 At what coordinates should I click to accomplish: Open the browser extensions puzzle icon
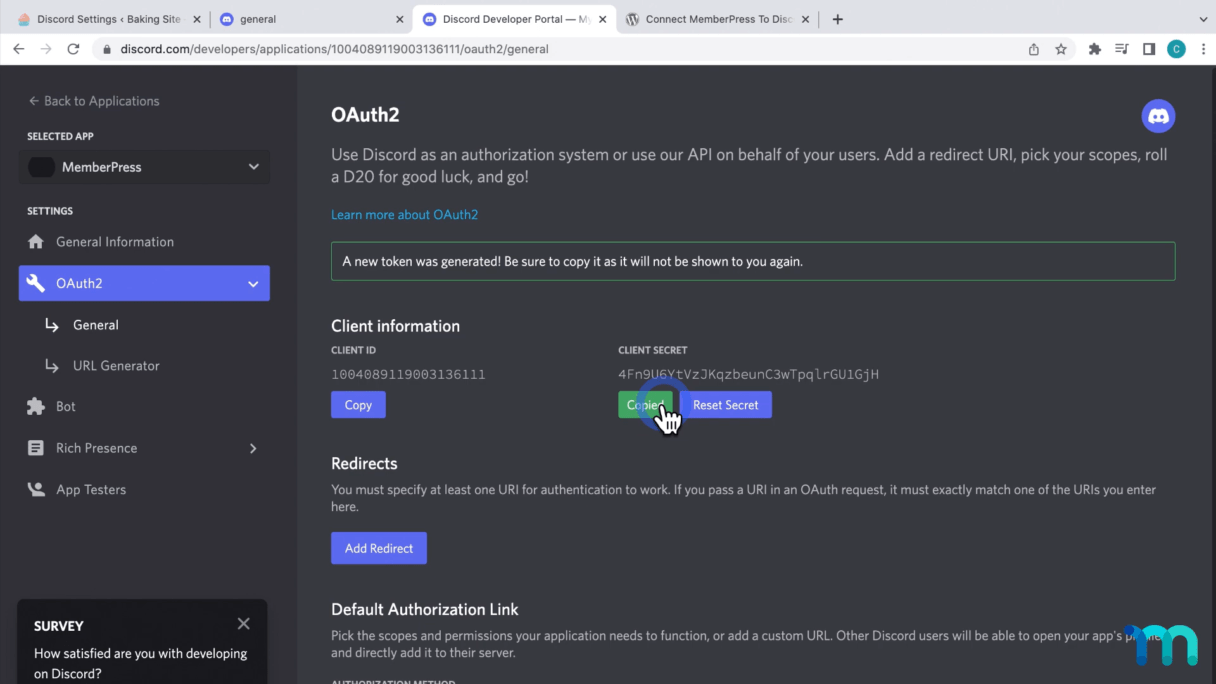(x=1095, y=47)
